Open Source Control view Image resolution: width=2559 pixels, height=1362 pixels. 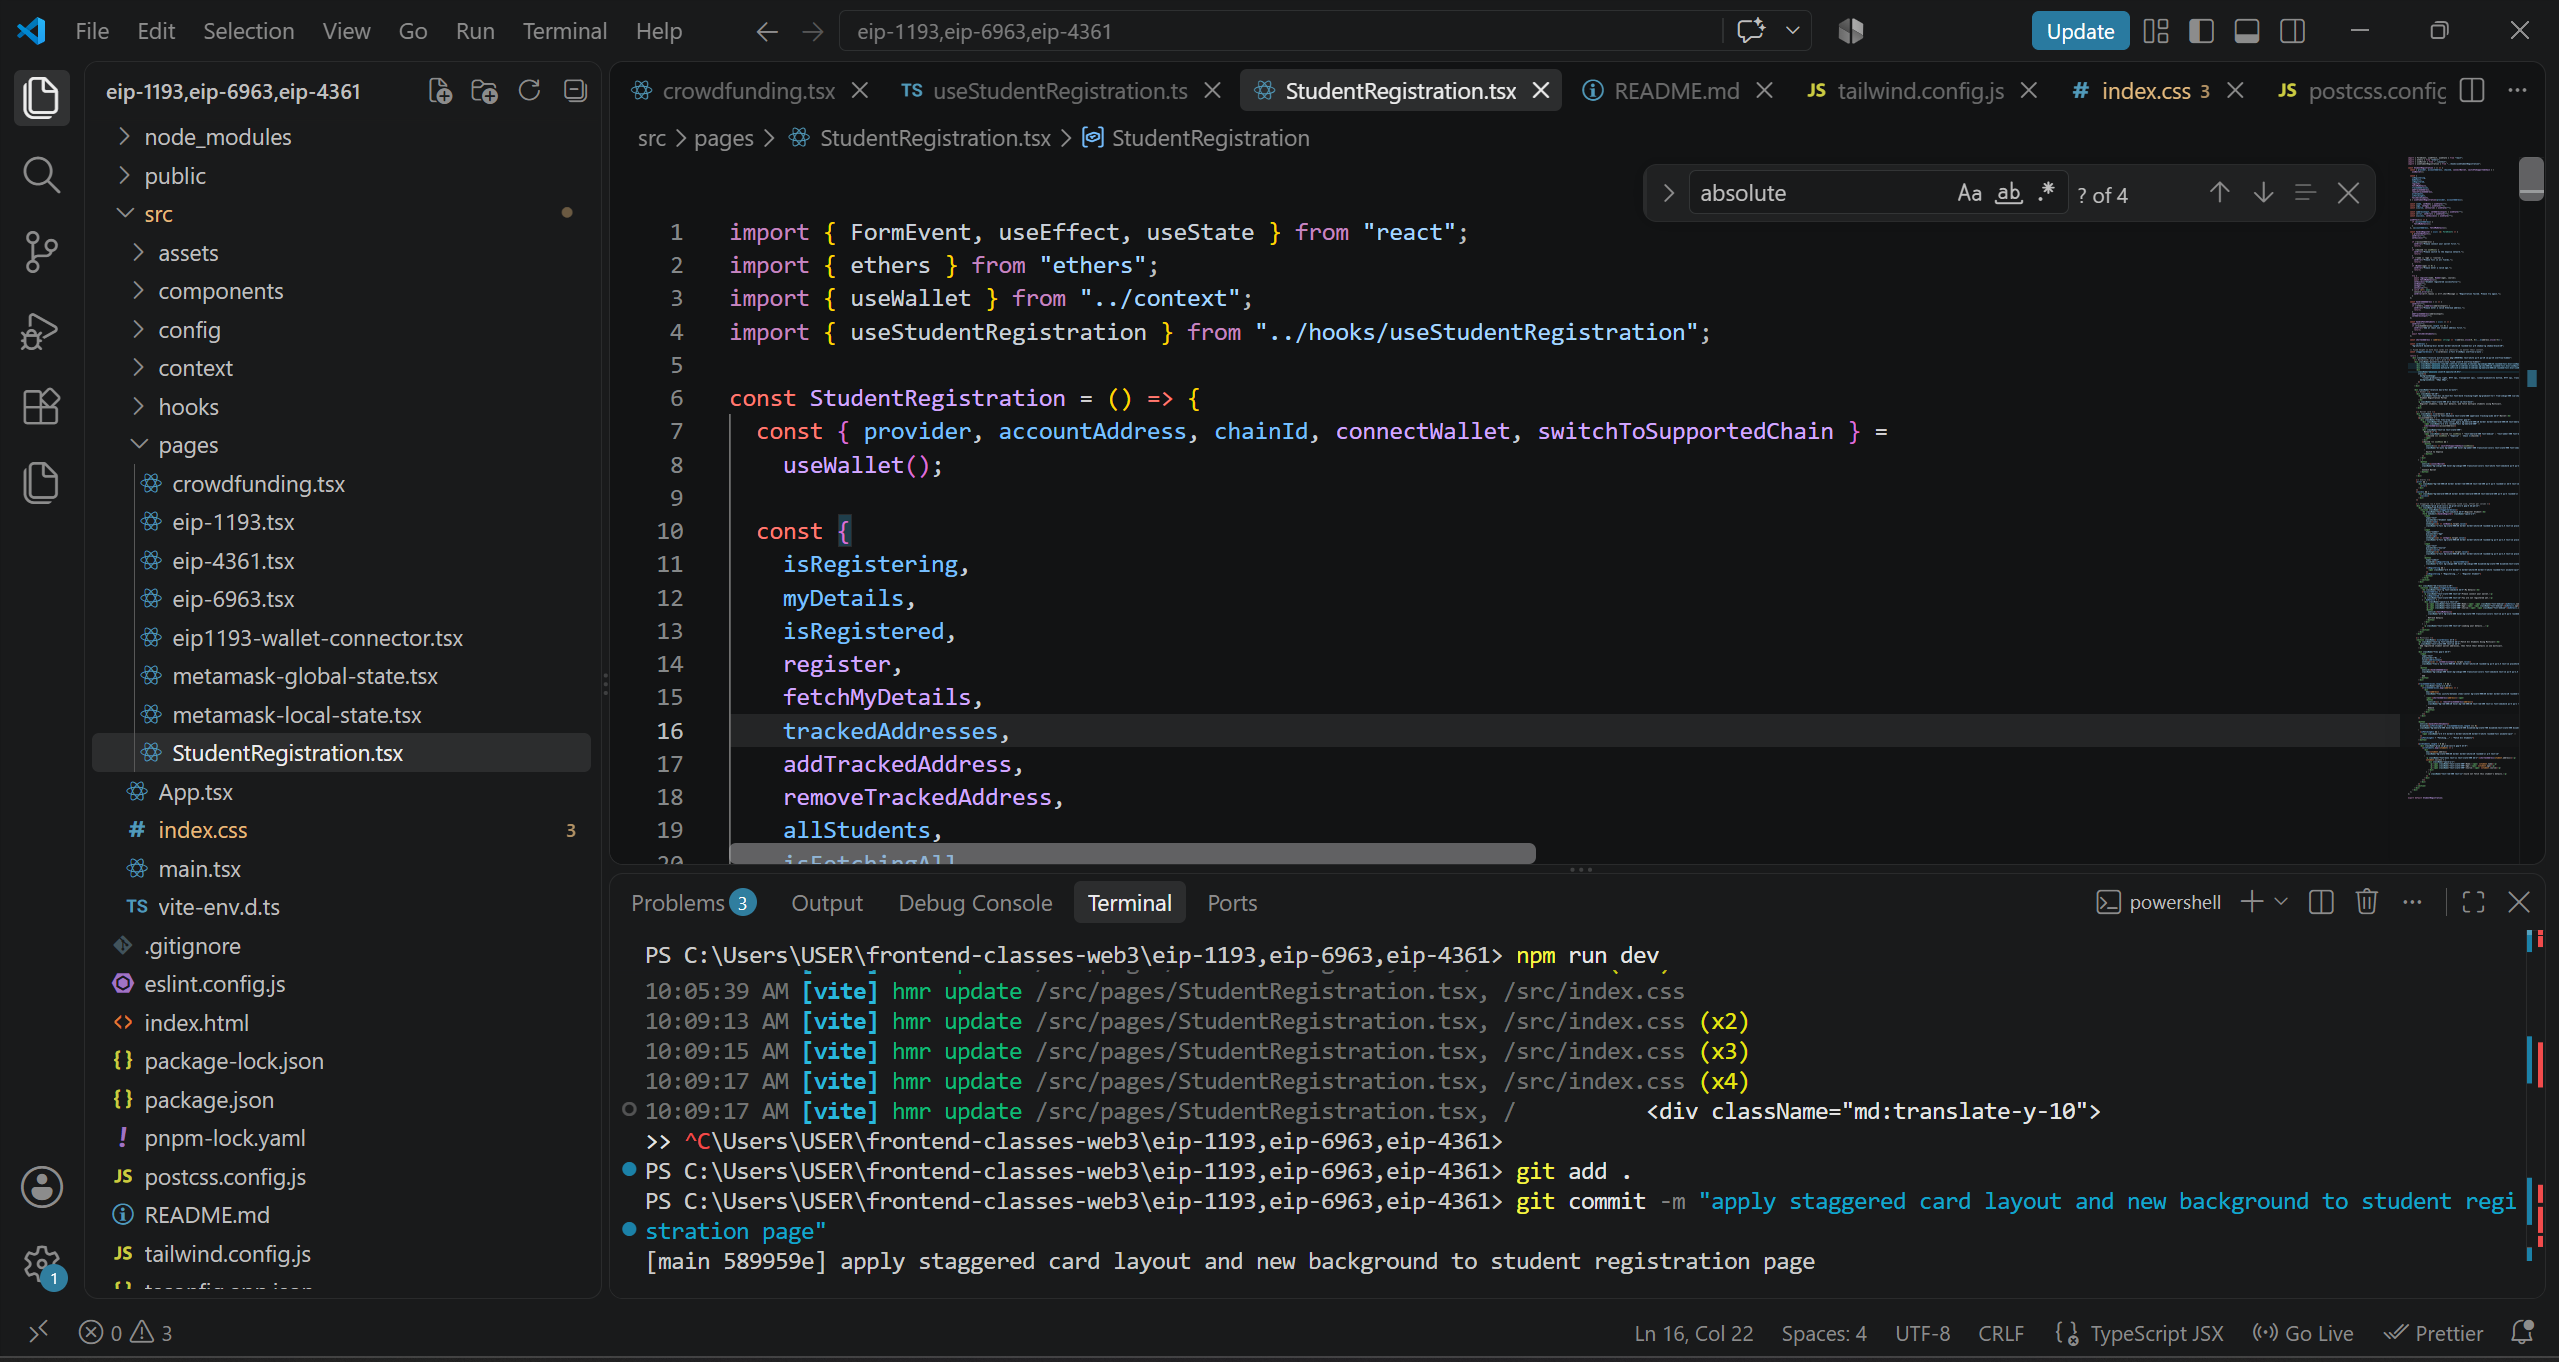click(x=41, y=252)
